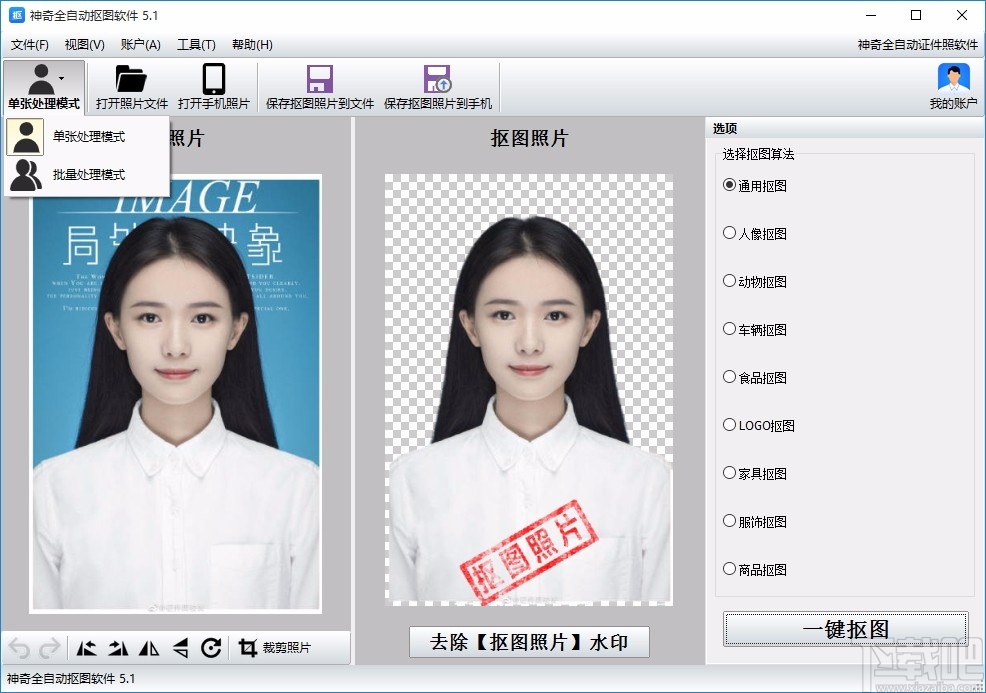Select the LOGO抠图 radio button

pyautogui.click(x=758, y=425)
